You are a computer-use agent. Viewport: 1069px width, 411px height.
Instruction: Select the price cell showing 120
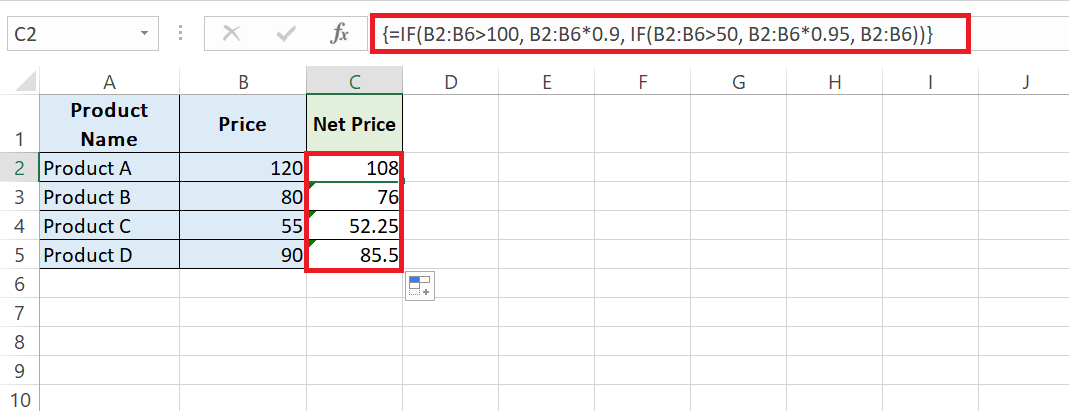coord(243,167)
